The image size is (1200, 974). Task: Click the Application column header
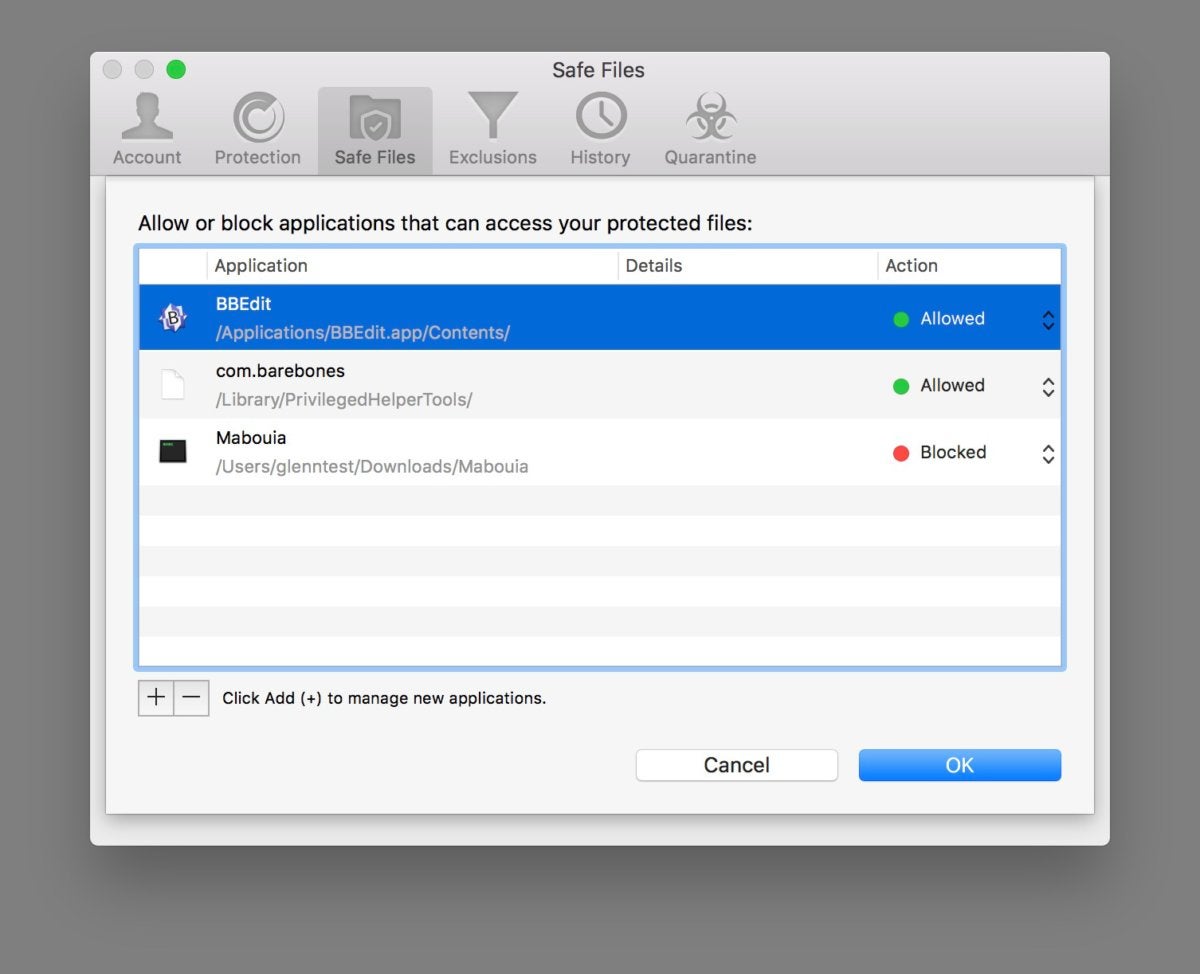261,266
